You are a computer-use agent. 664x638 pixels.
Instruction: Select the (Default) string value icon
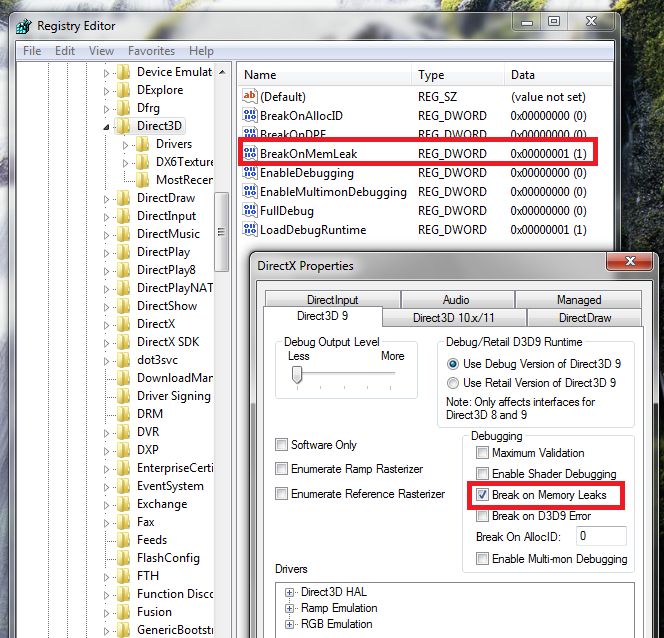[249, 96]
